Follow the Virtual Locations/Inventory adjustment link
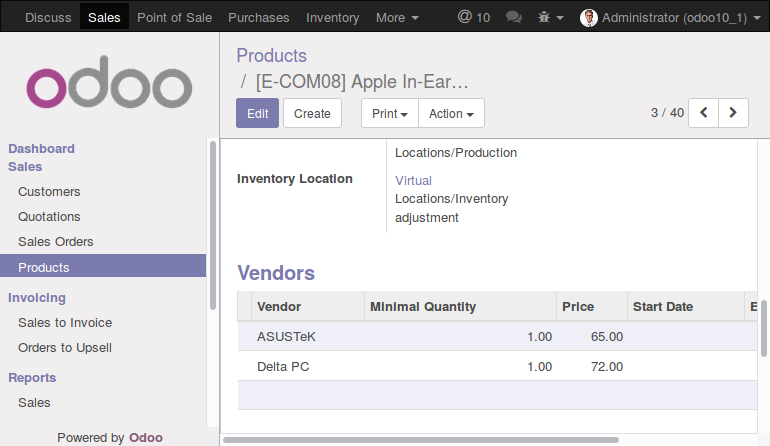 pos(451,199)
